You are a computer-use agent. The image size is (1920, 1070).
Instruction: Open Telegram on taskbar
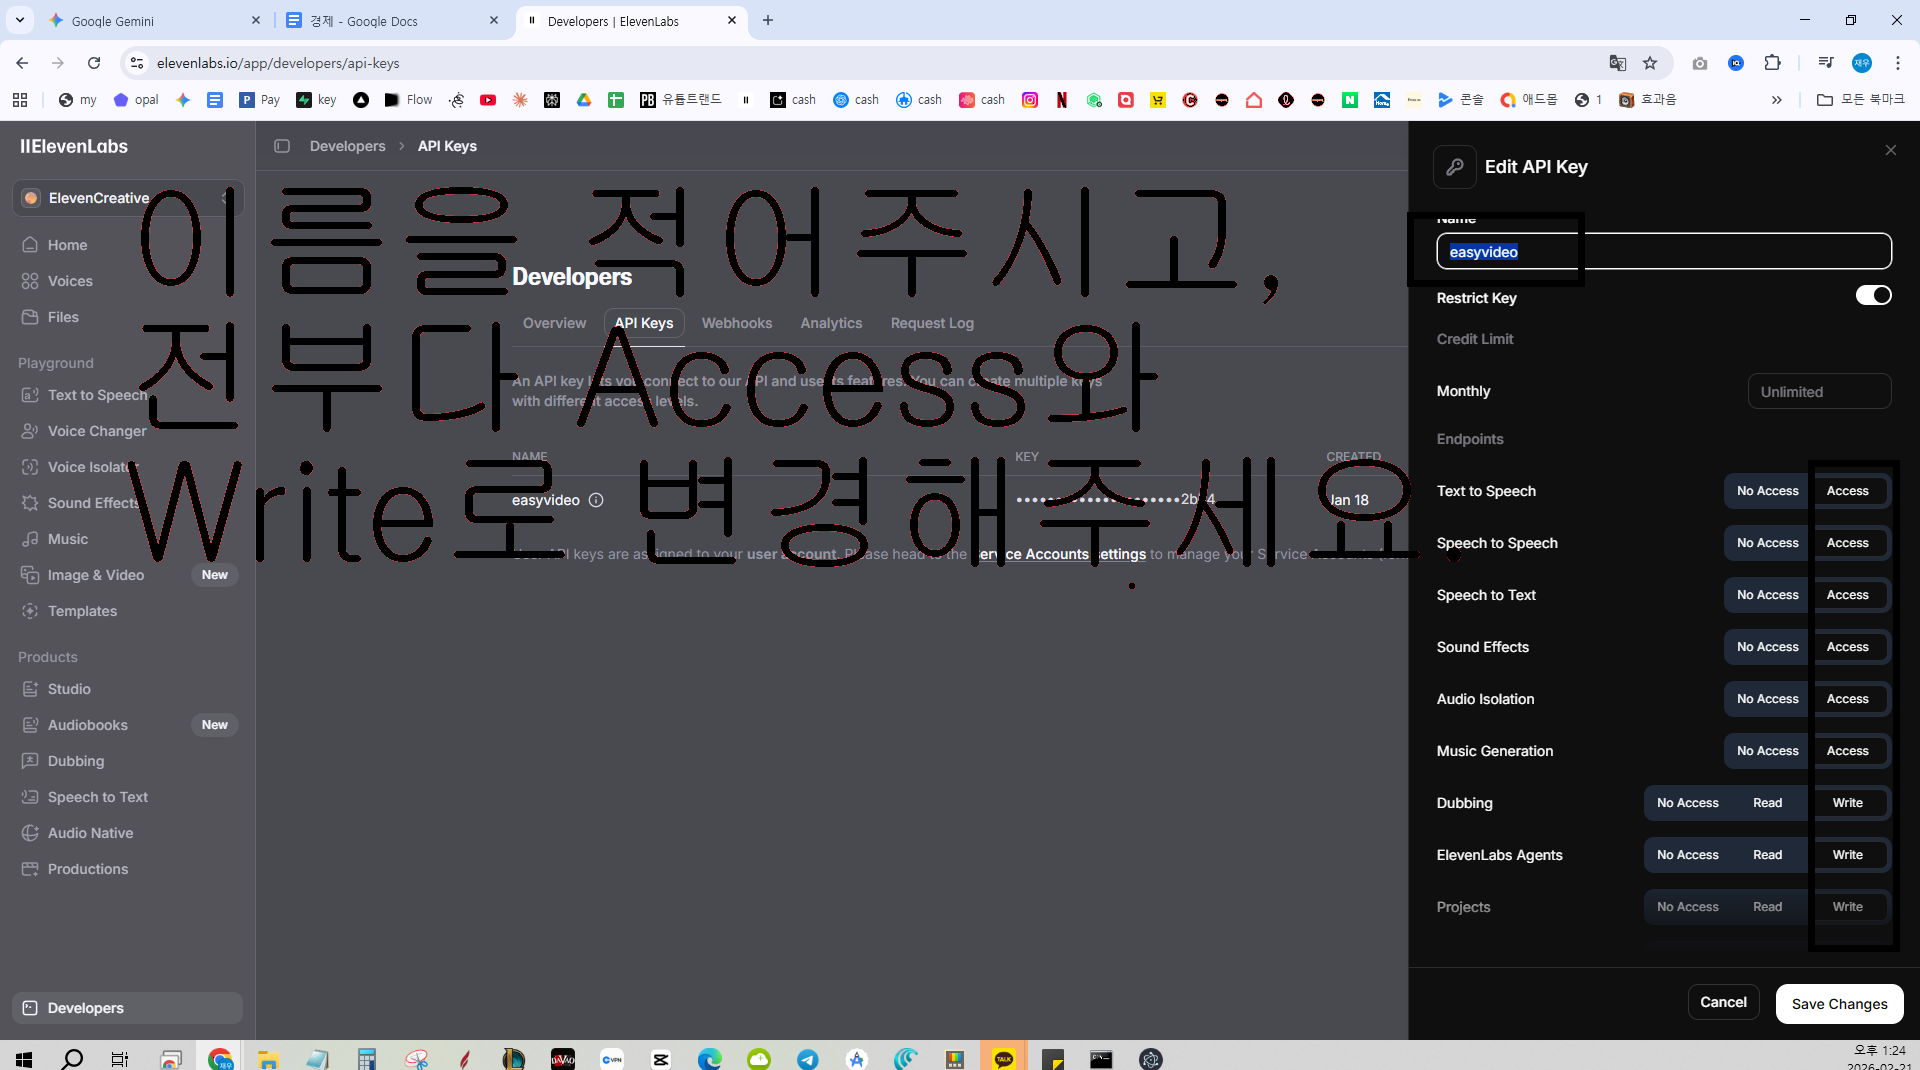coord(808,1059)
